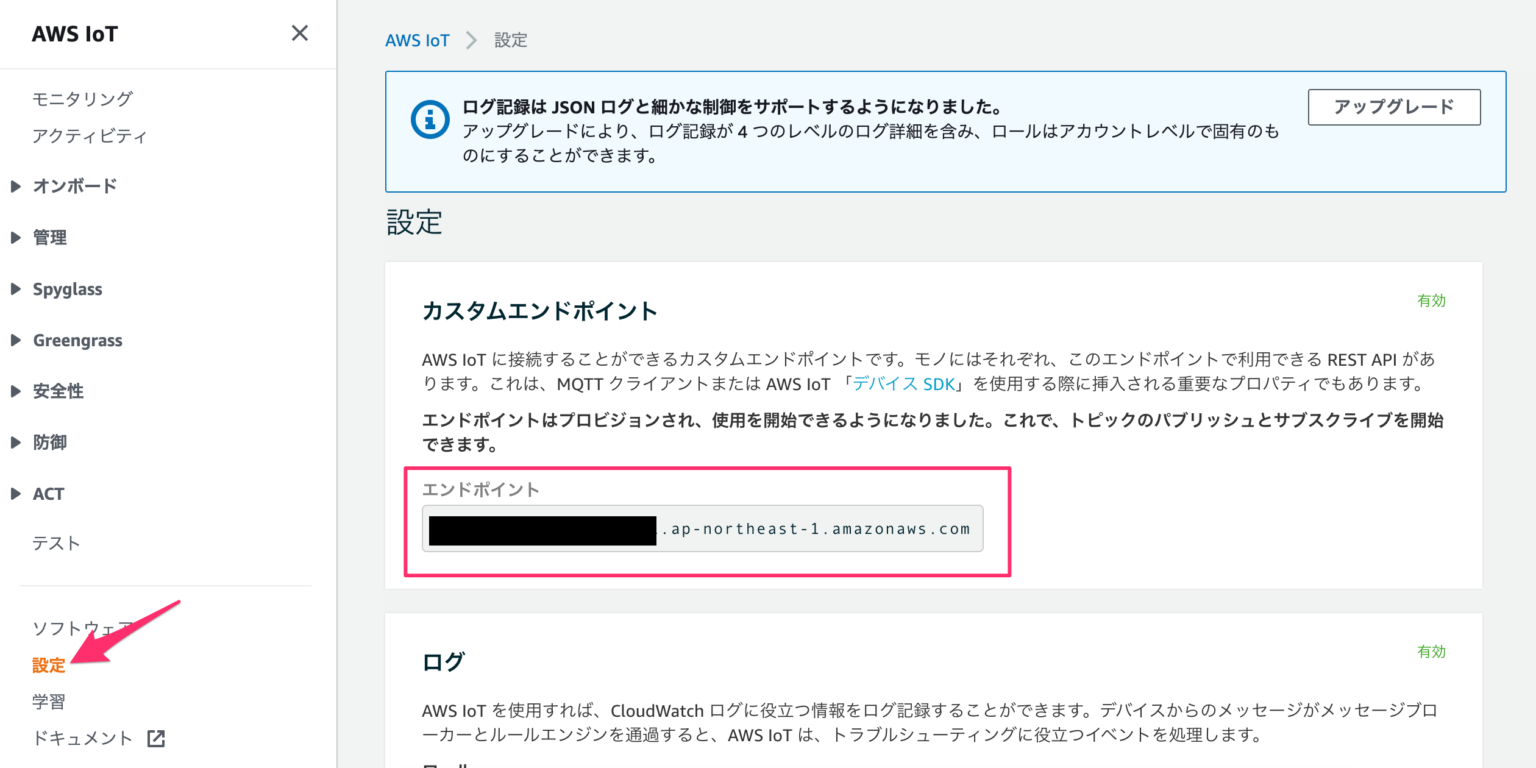The height and width of the screenshot is (768, 1536).
Task: Click the X to close the AWS IoT sidebar
Action: tap(298, 33)
